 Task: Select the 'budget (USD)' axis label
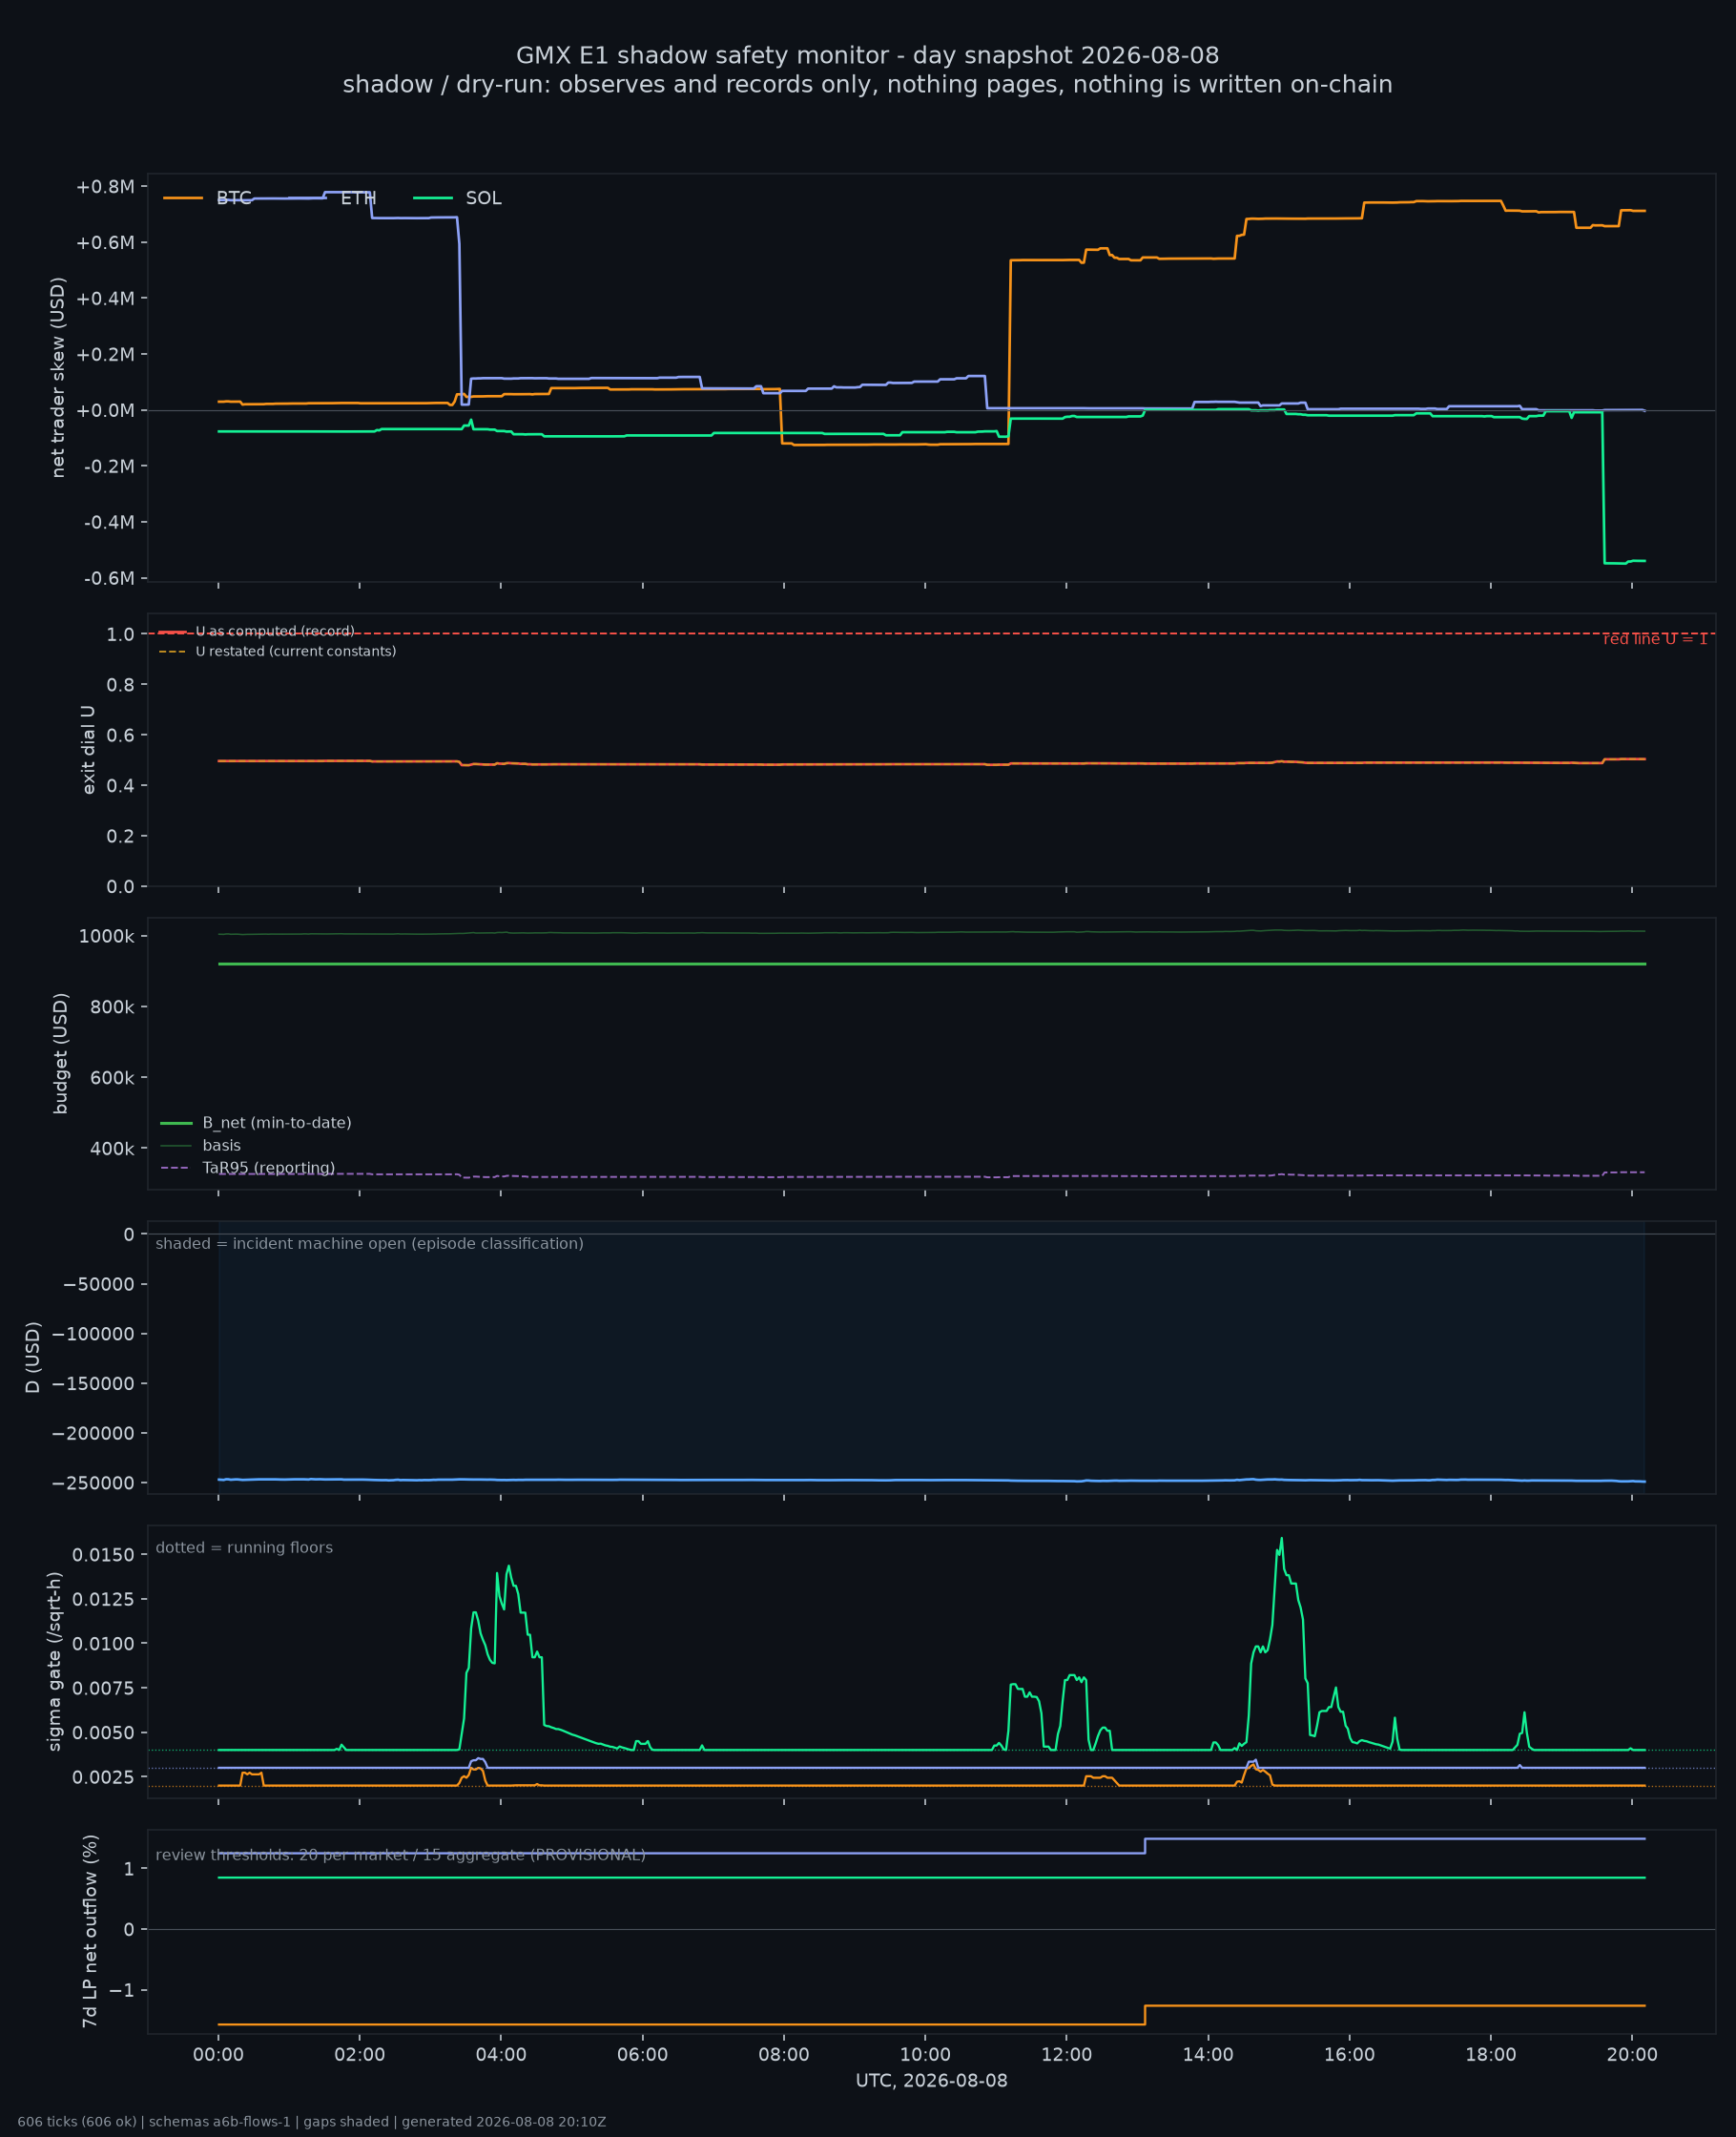61,1054
